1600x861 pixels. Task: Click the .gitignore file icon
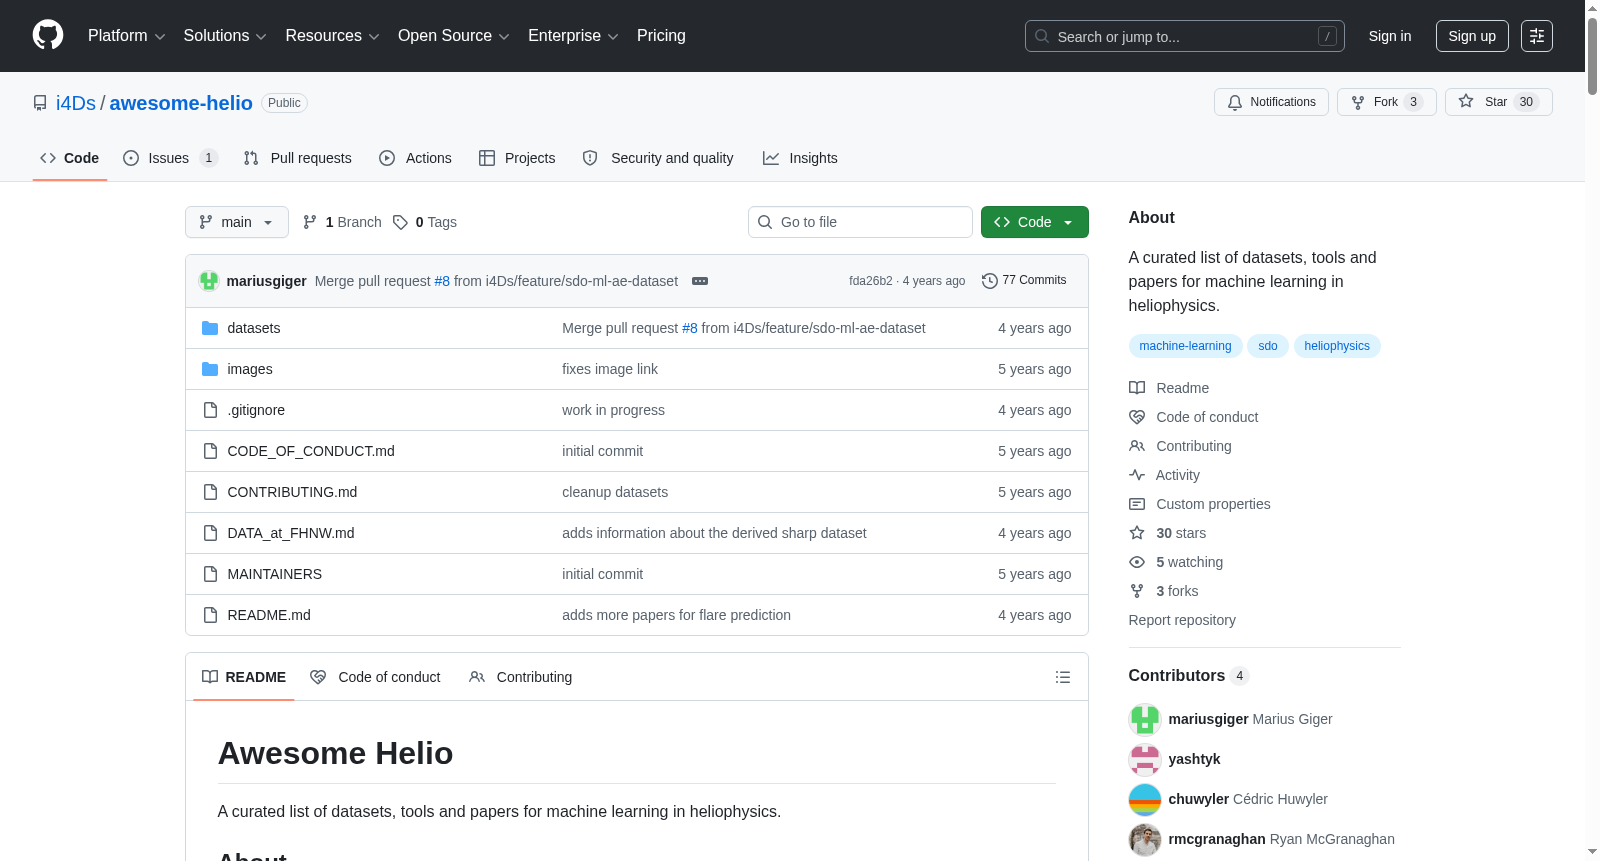(x=210, y=410)
